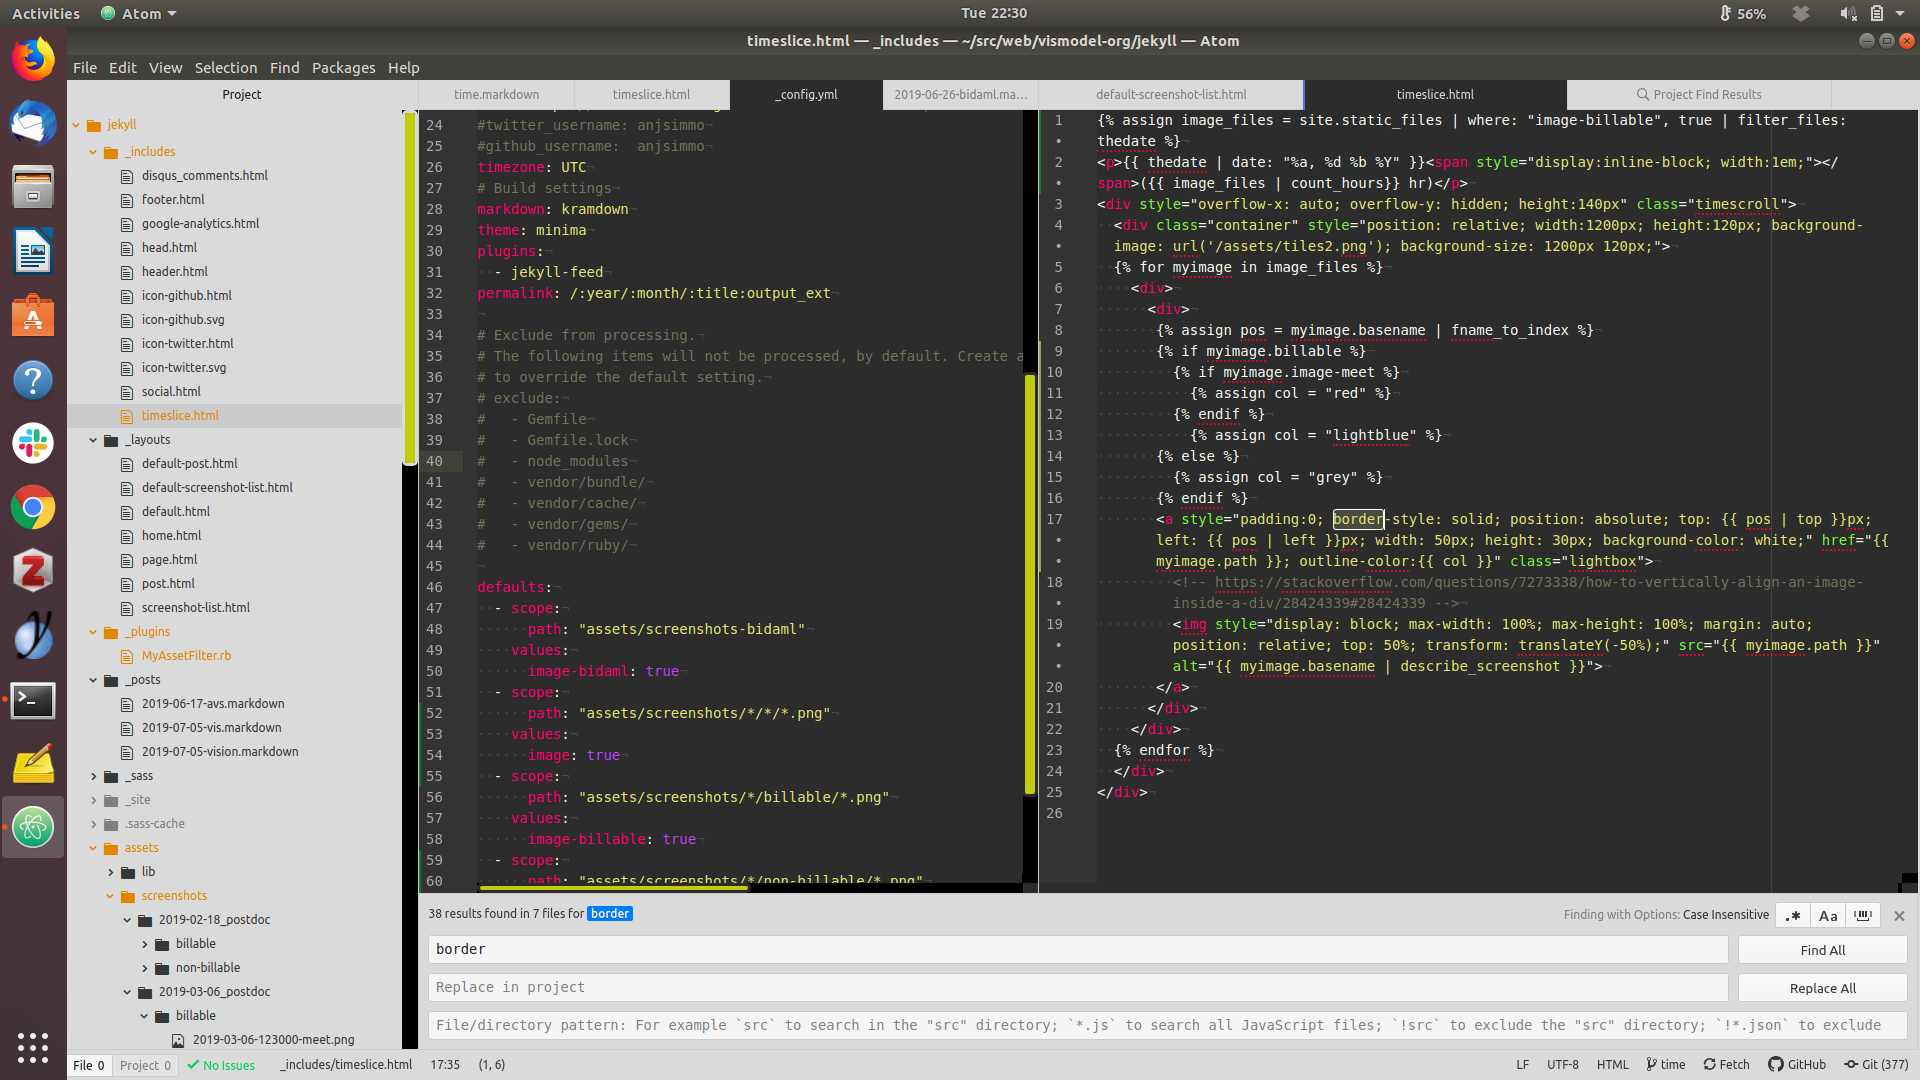Open the Terminal from the dock
This screenshot has height=1080, width=1920.
[x=33, y=700]
